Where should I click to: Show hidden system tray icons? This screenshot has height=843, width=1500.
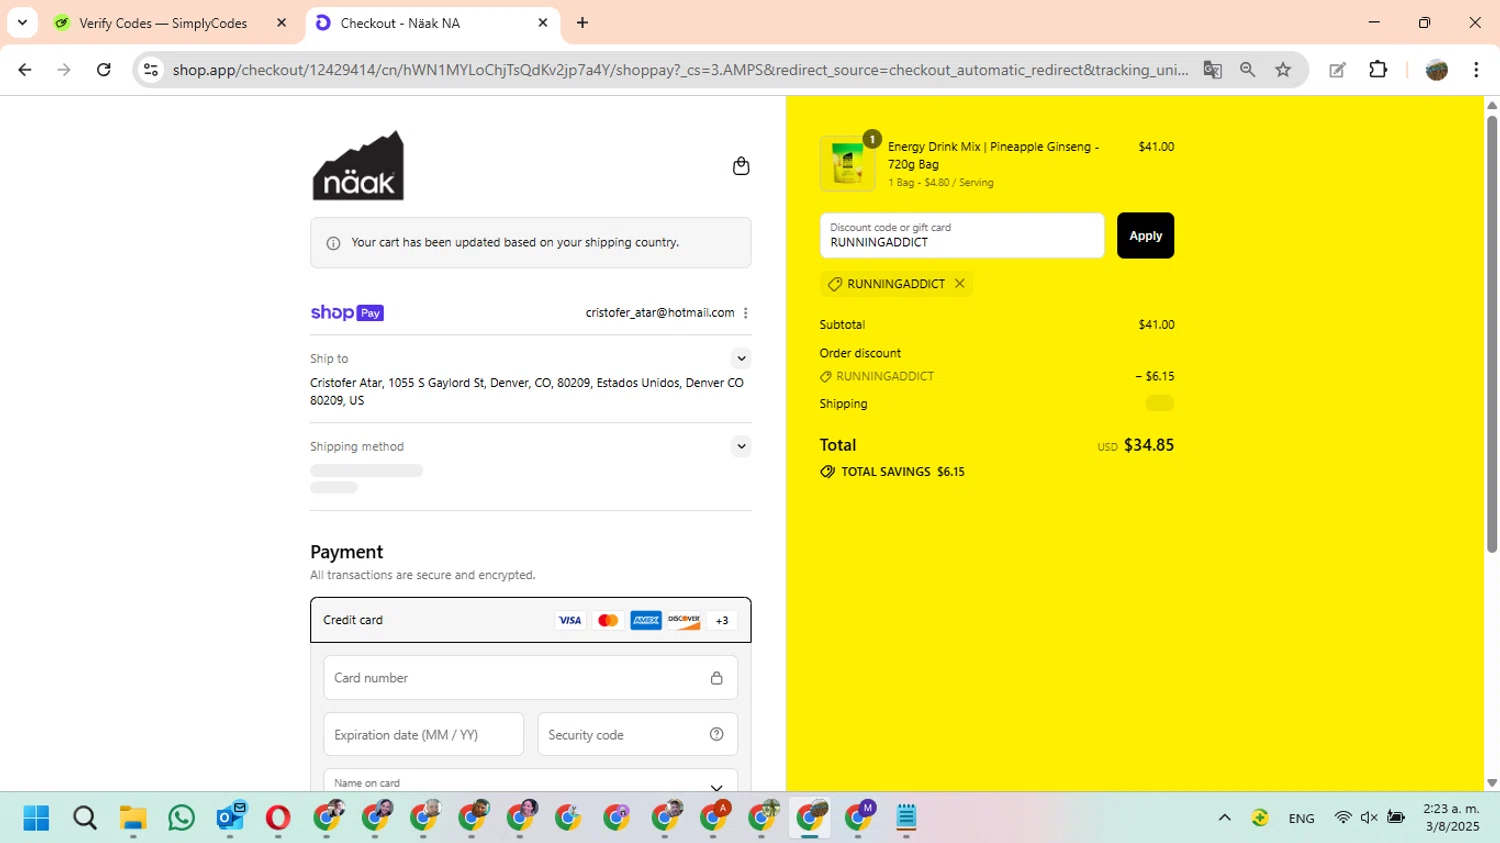pos(1224,818)
